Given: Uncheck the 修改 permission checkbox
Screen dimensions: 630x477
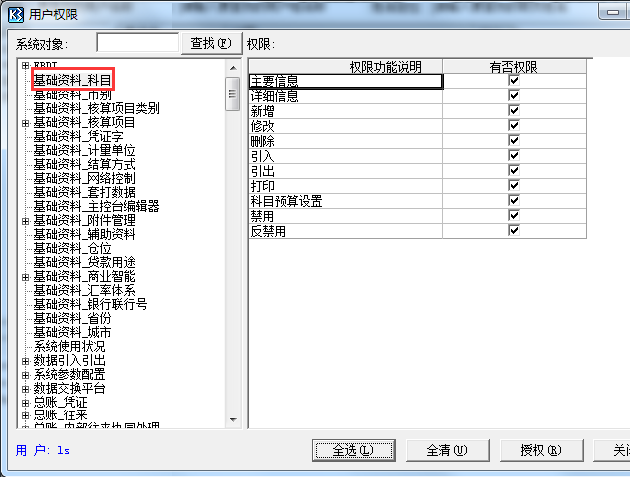Looking at the screenshot, I should pos(514,126).
